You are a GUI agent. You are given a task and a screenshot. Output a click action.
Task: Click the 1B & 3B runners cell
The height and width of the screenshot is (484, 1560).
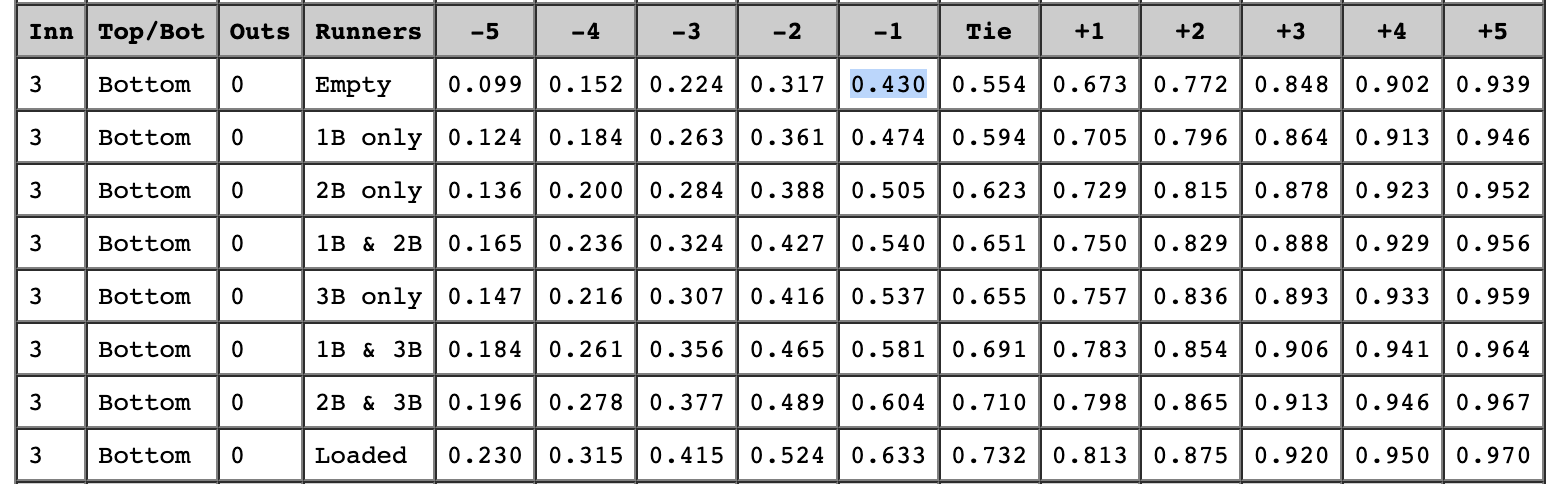[x=368, y=350]
